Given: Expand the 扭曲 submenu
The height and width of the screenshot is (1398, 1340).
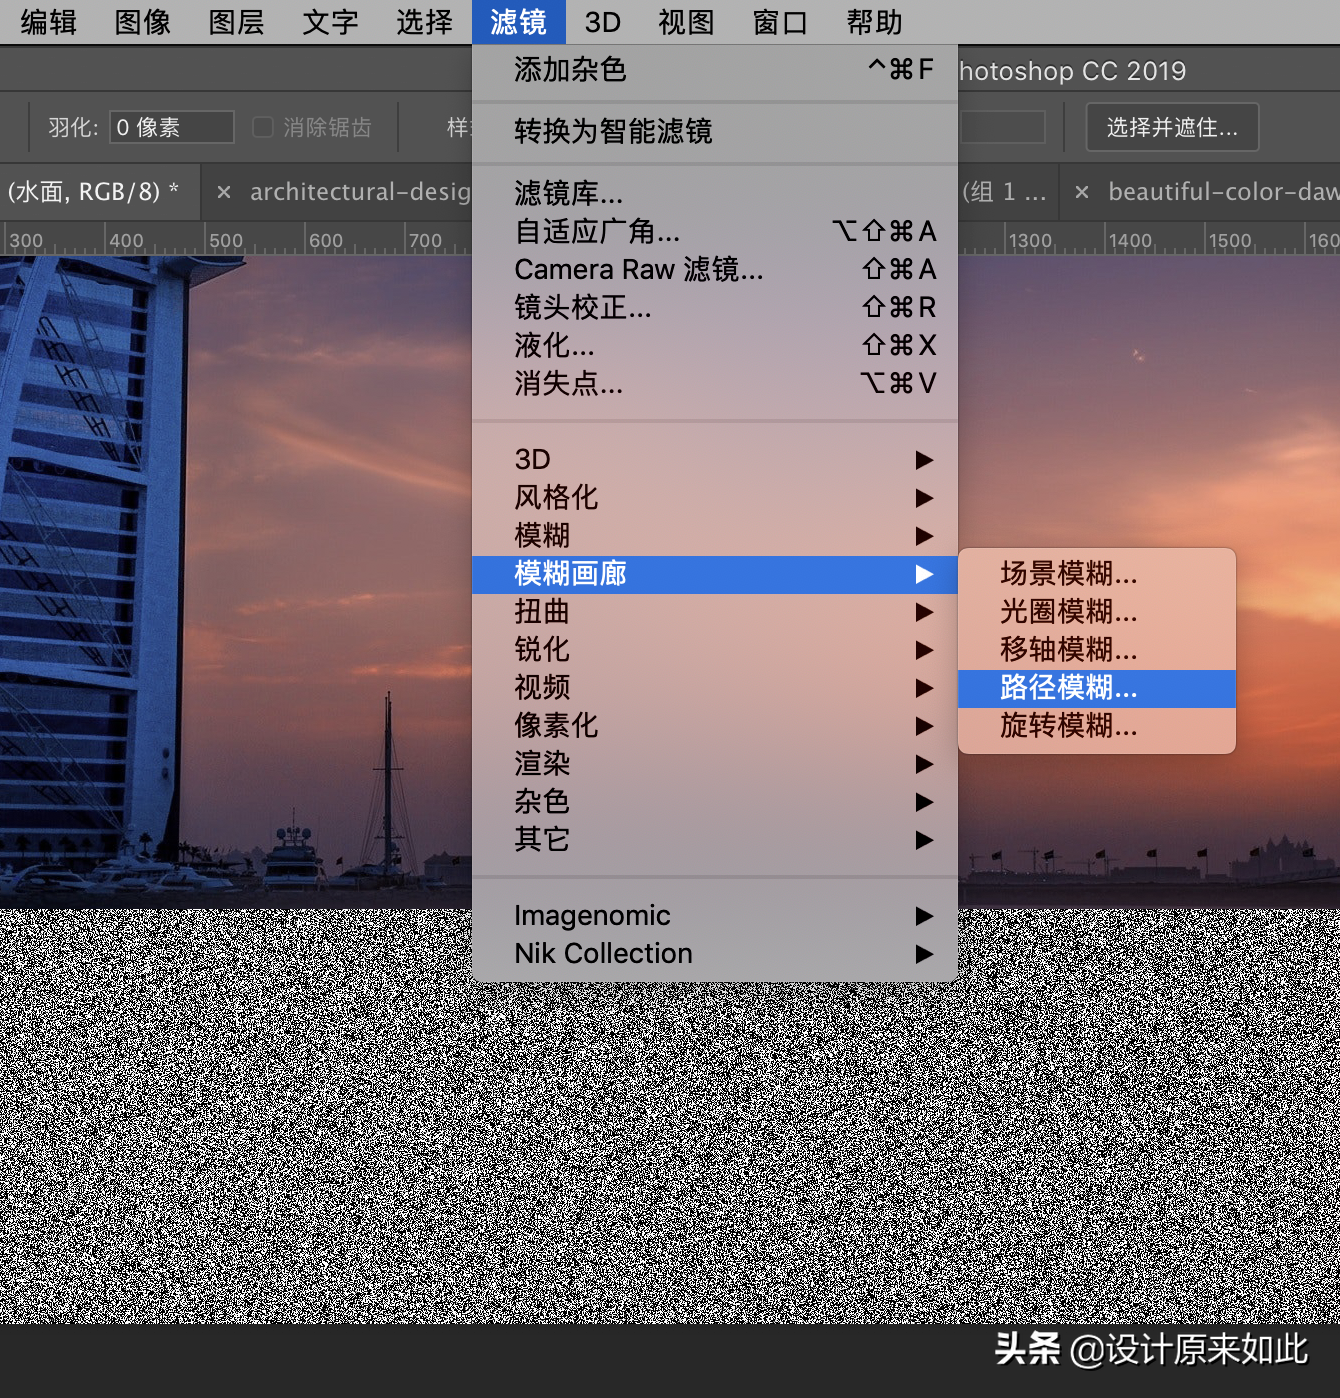Looking at the screenshot, I should pos(715,611).
